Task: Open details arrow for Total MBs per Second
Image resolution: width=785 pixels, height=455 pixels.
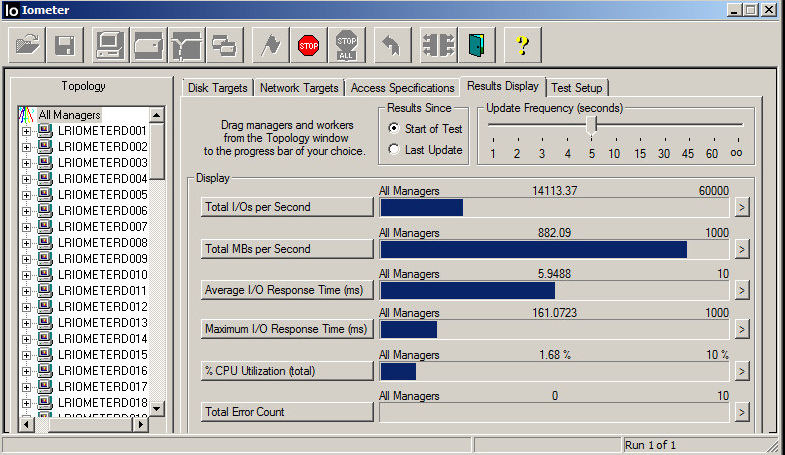Action: click(x=742, y=249)
